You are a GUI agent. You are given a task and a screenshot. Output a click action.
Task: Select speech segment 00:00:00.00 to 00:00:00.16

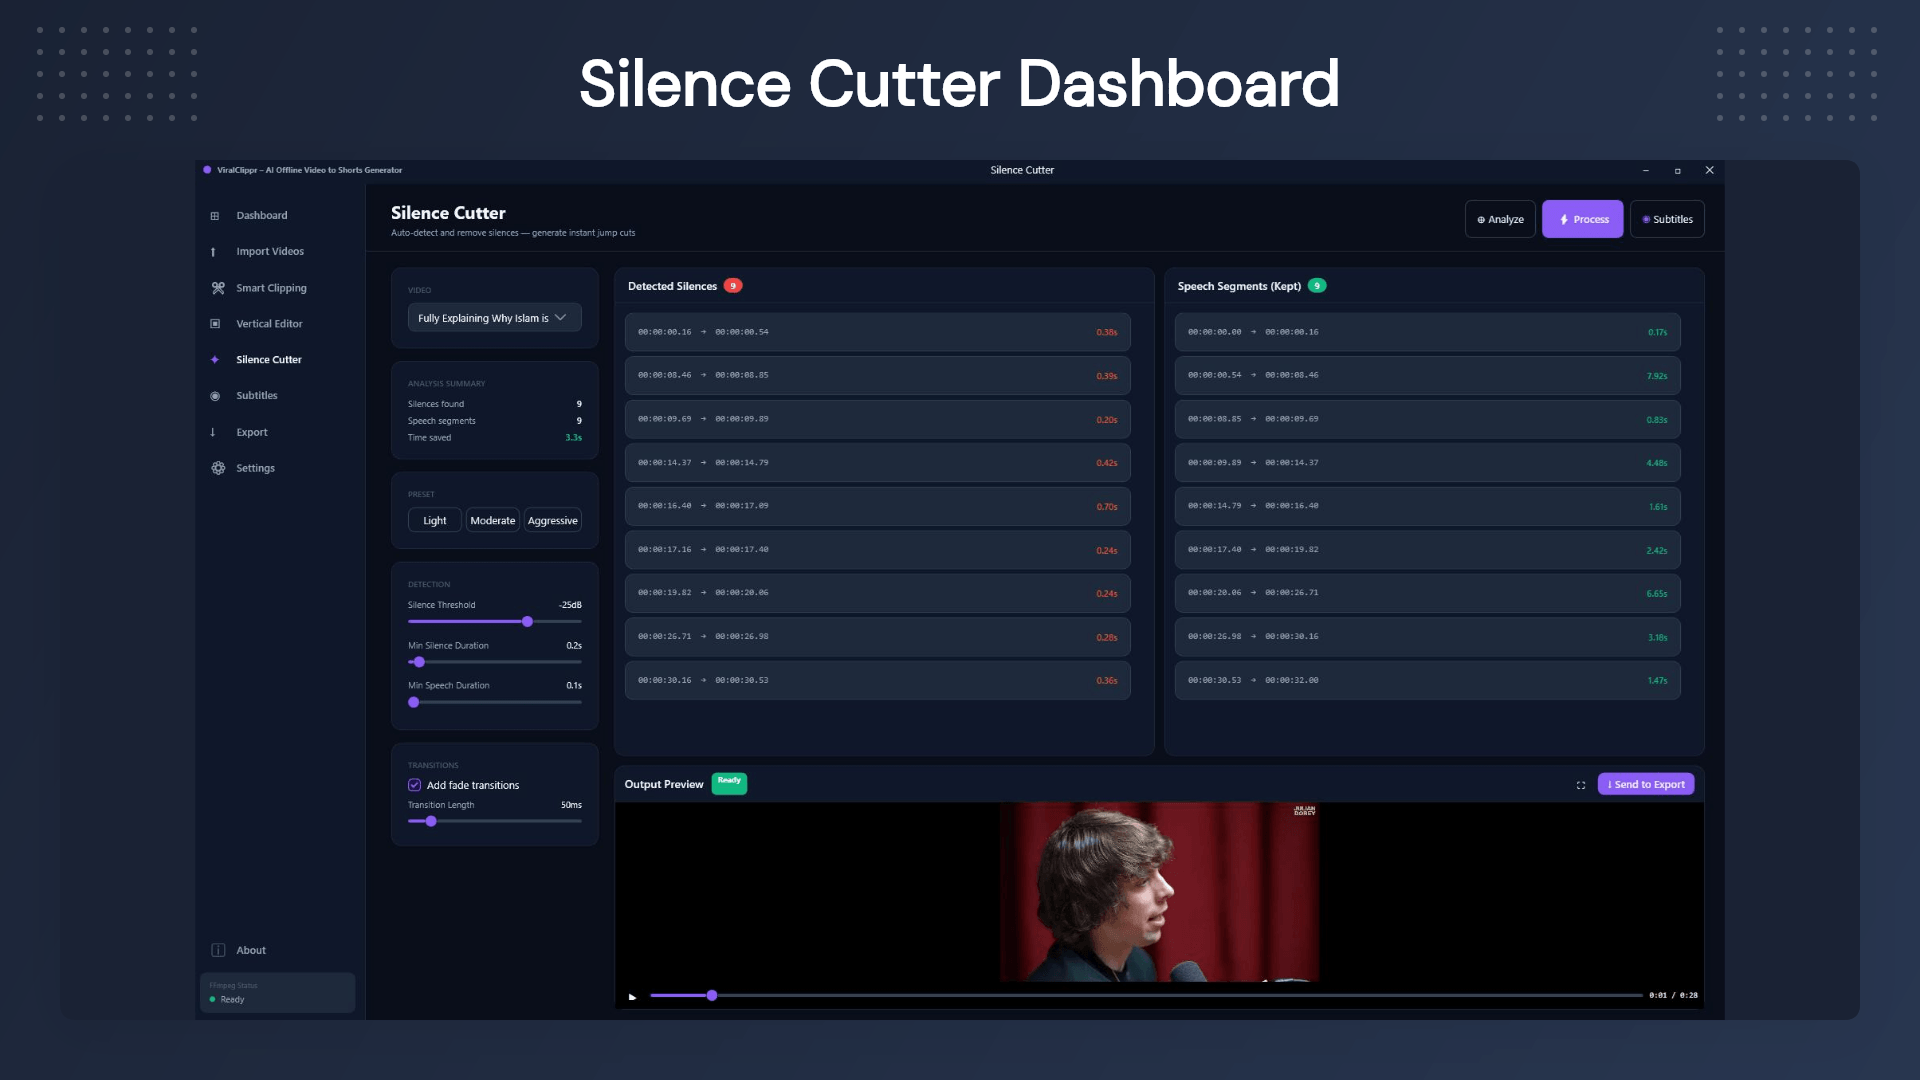(1427, 332)
